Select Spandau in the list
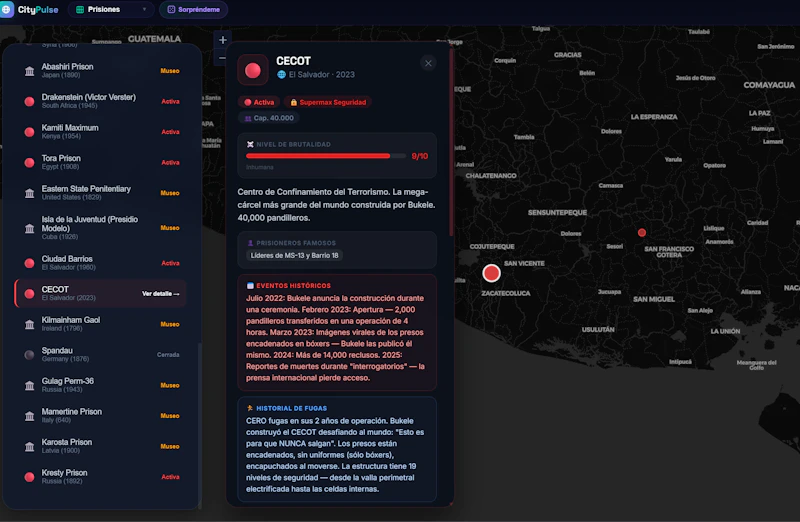This screenshot has width=800, height=522. pyautogui.click(x=101, y=355)
